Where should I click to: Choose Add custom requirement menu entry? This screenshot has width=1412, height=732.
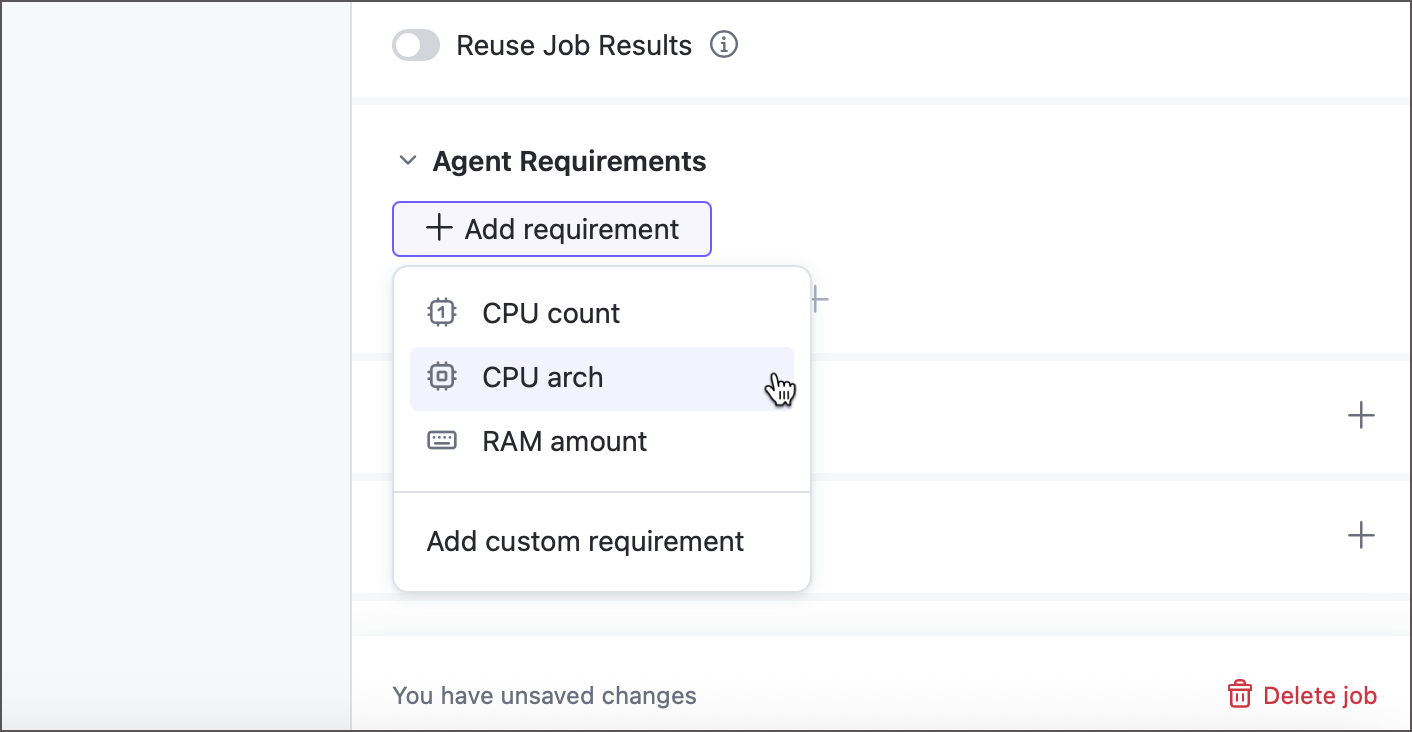click(x=585, y=542)
